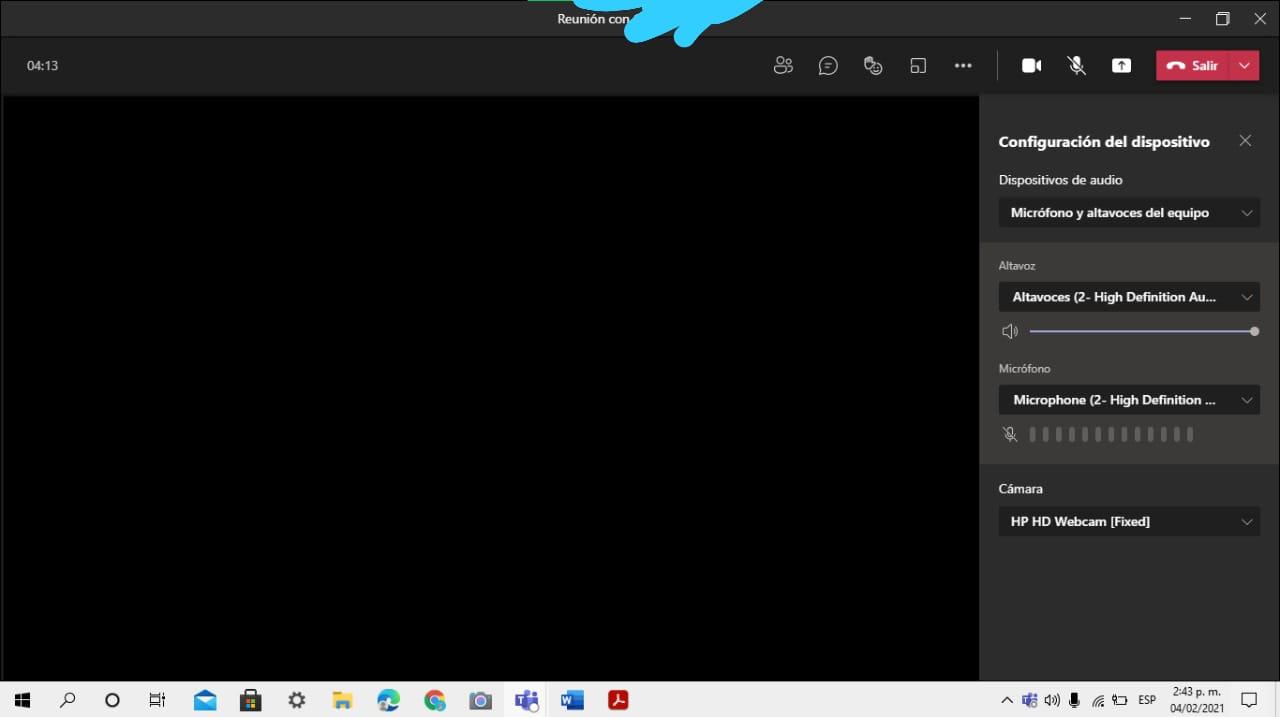Open the Cámara device dropdown
This screenshot has height=717, width=1280.
[1128, 521]
